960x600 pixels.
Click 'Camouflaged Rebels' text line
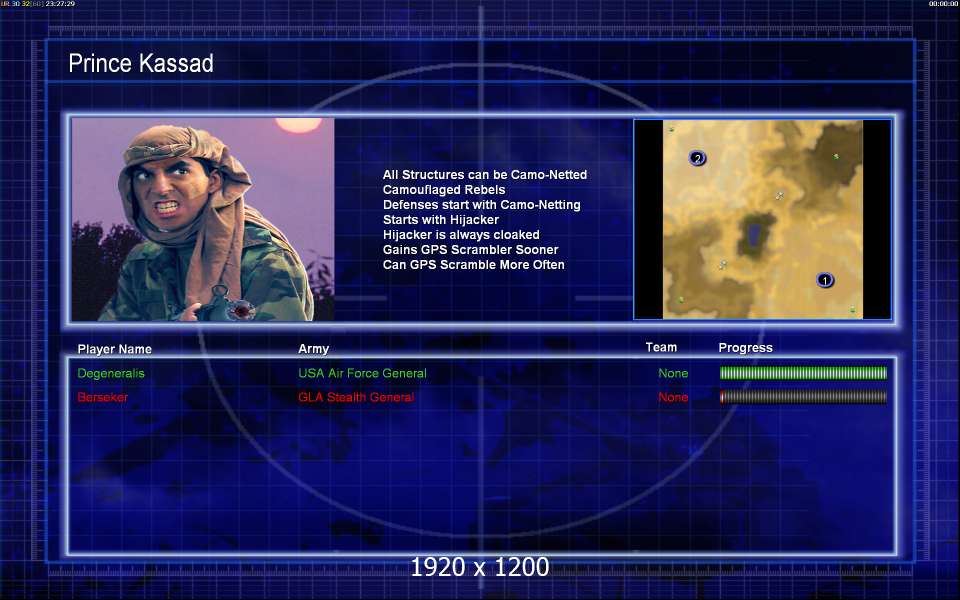click(x=444, y=190)
